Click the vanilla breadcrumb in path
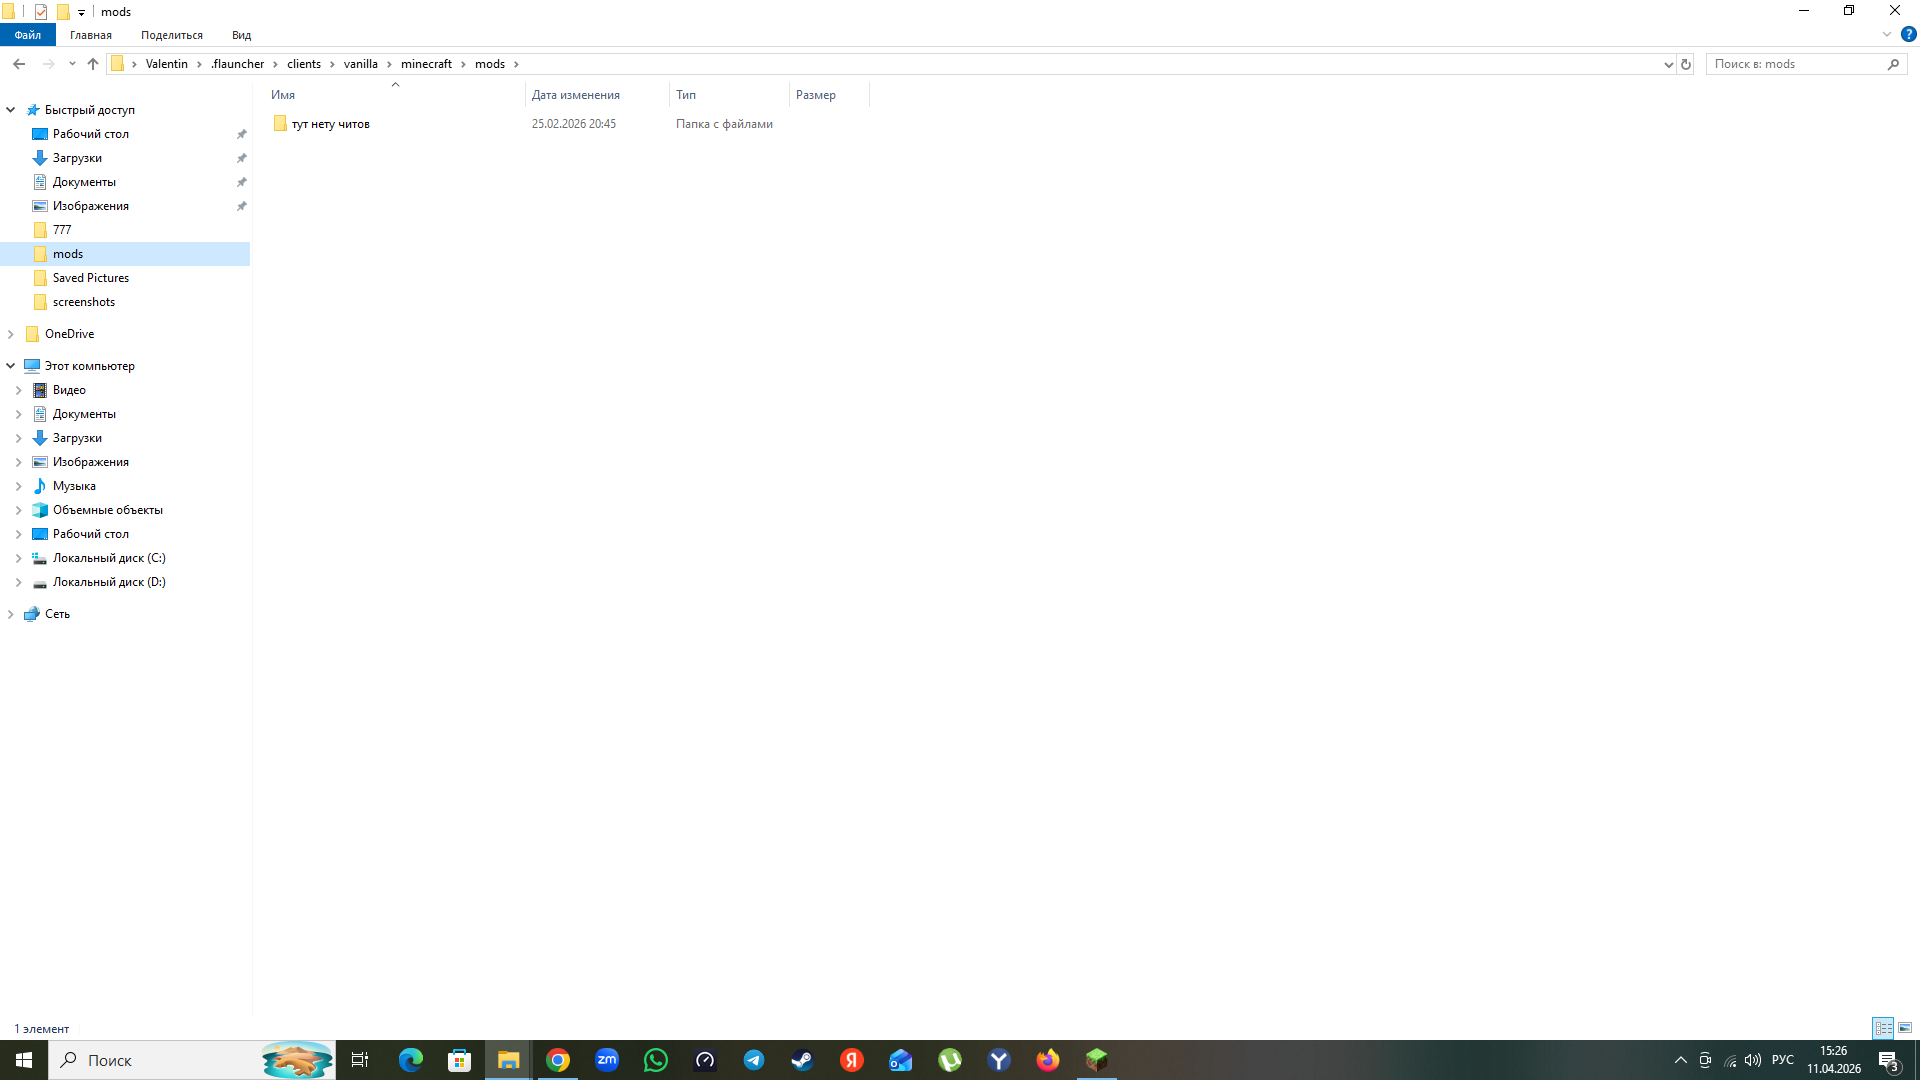Screen dimensions: 1920x1080 coord(360,64)
